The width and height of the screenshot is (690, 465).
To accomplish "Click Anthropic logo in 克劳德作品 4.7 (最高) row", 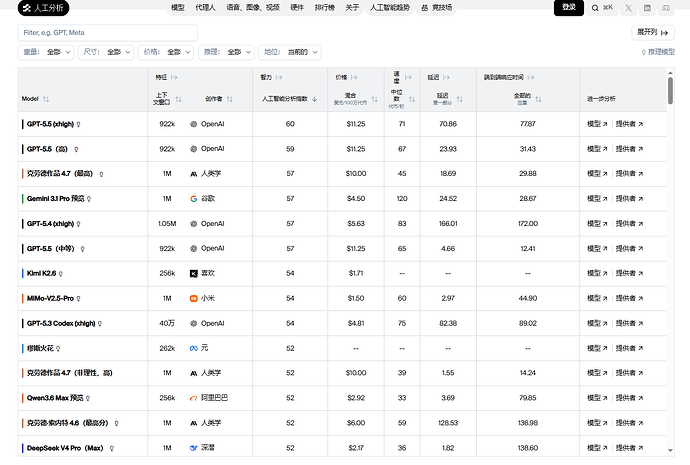I will click(193, 174).
